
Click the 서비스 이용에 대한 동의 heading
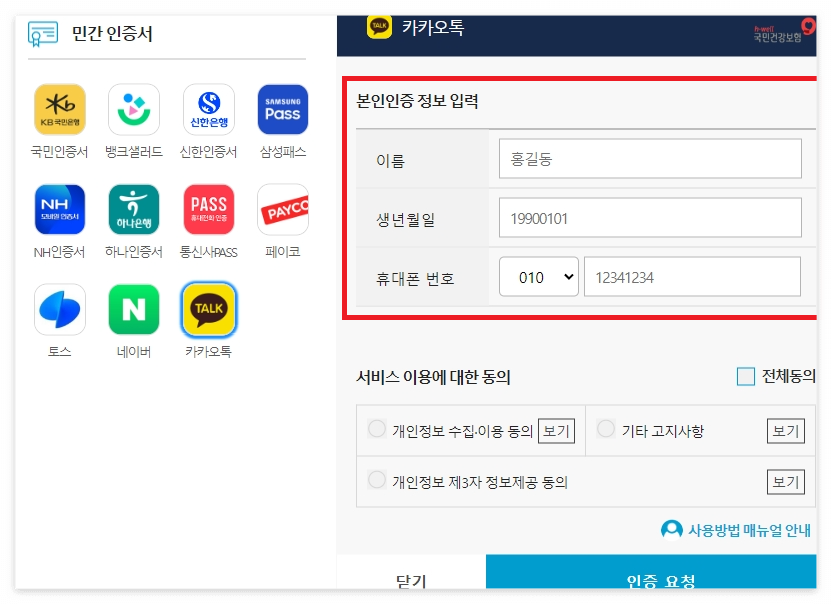pos(433,377)
